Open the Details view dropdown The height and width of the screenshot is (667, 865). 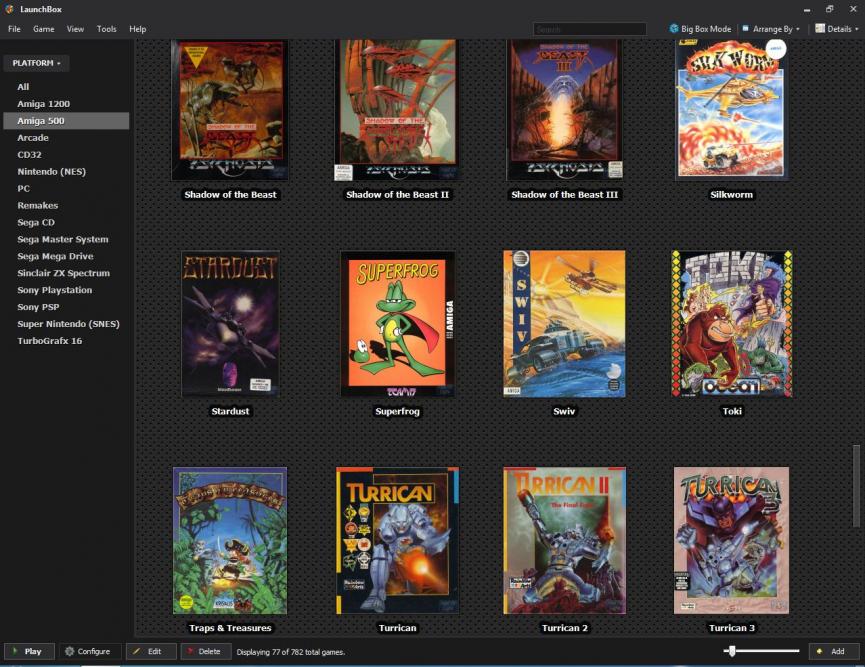pos(836,29)
